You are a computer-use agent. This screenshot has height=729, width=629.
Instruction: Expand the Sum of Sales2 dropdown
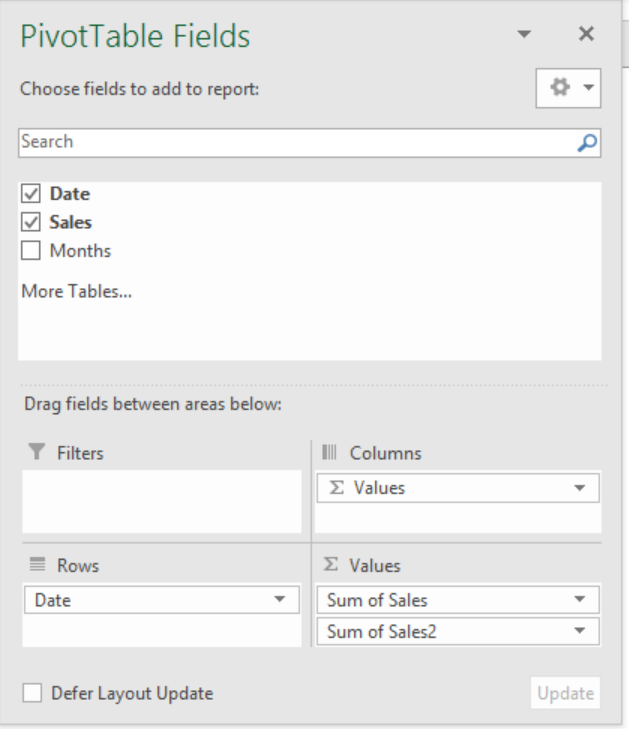(579, 630)
